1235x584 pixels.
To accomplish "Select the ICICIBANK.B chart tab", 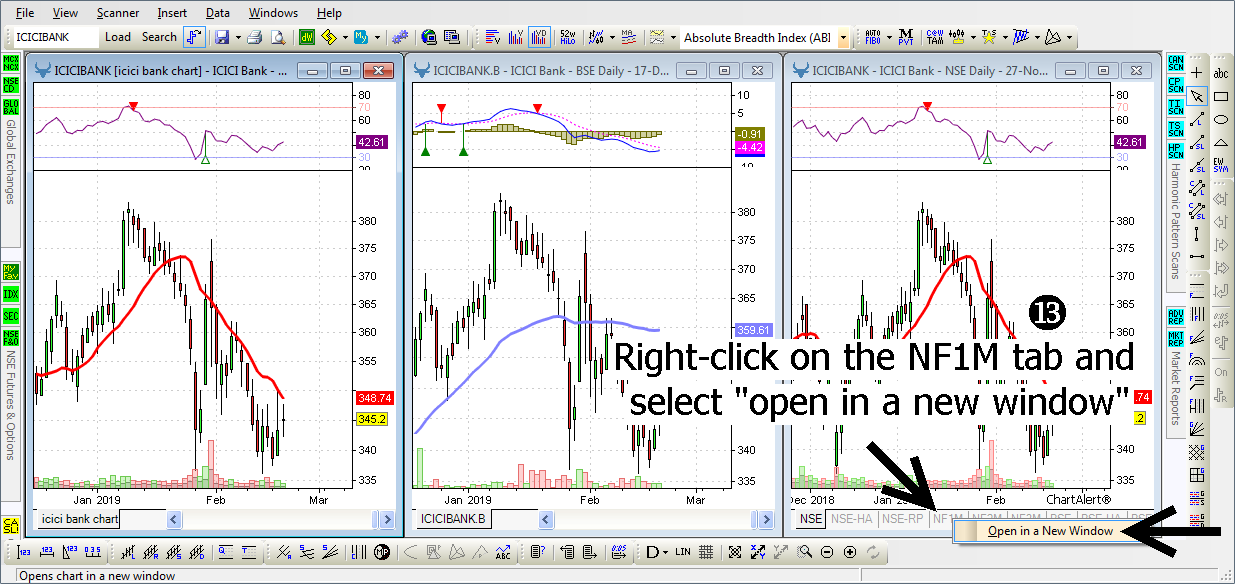I will pyautogui.click(x=453, y=519).
